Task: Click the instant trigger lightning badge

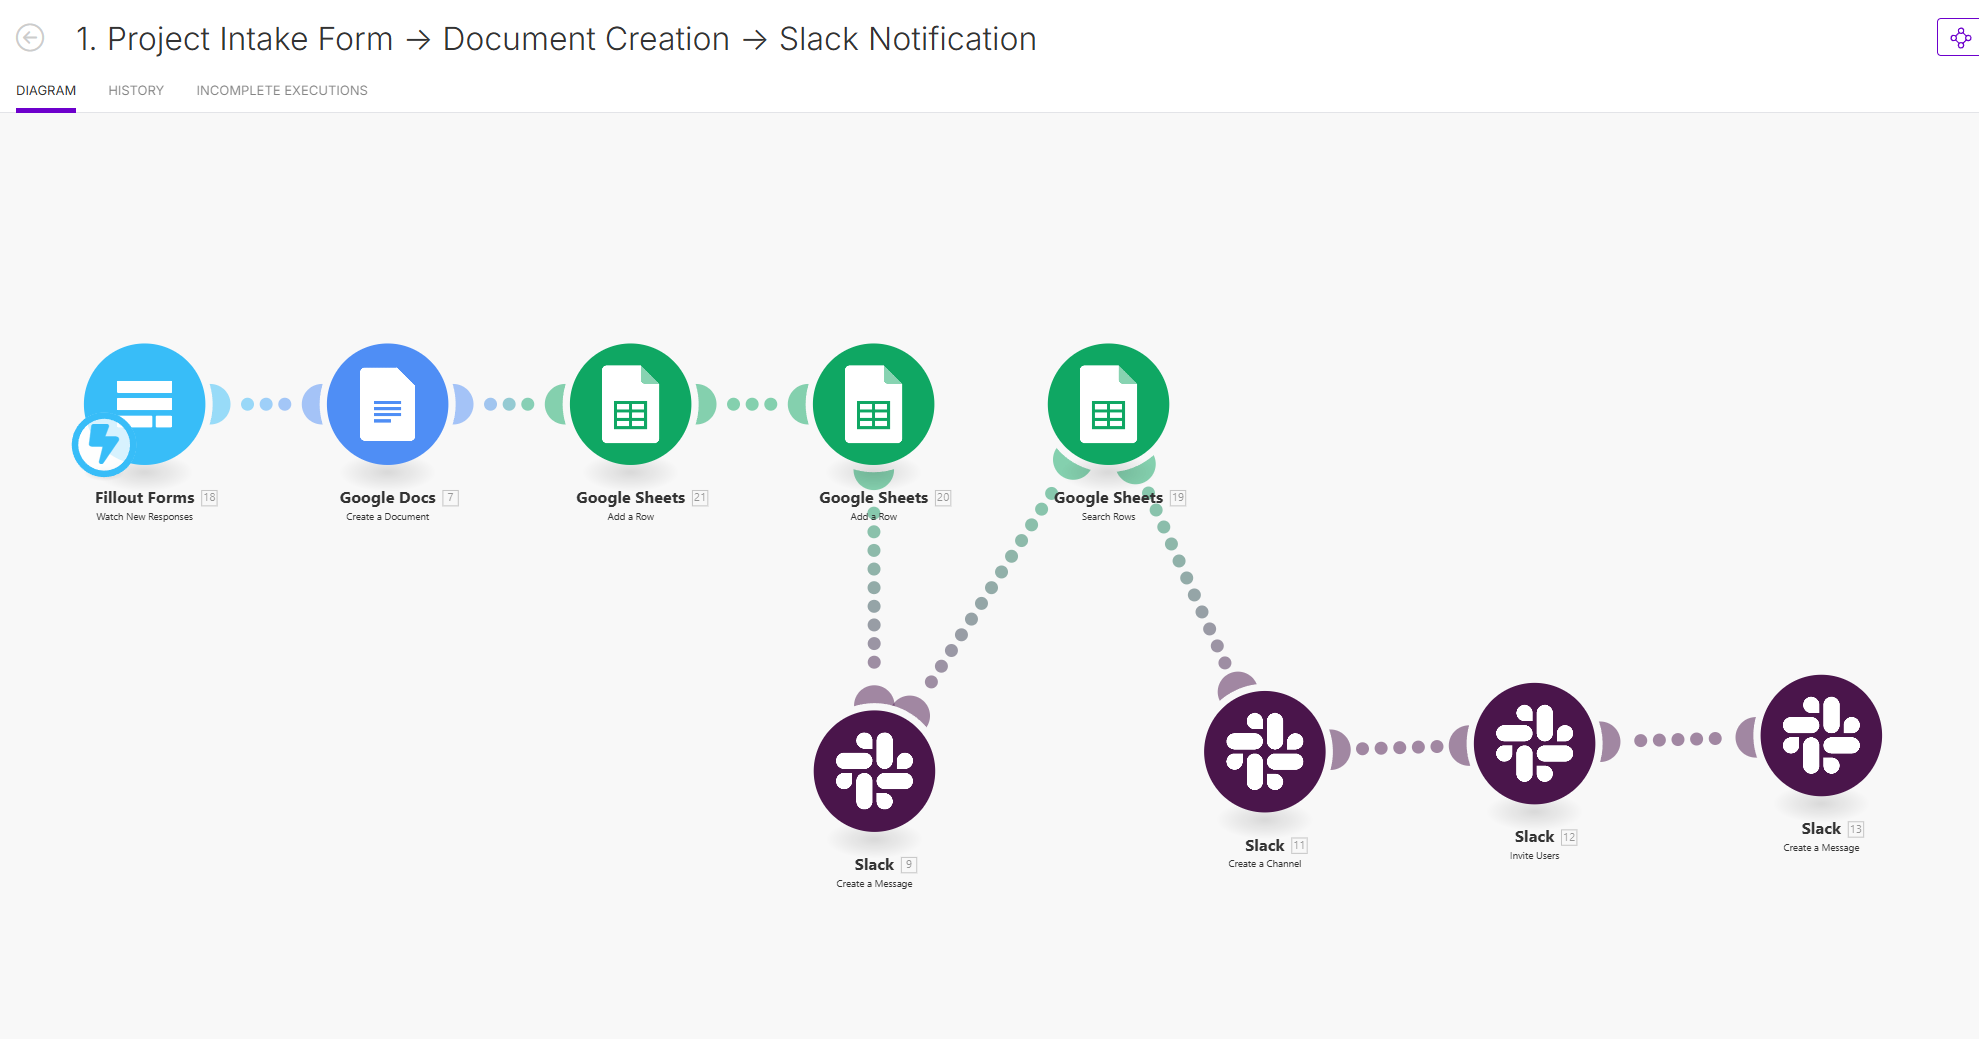Action: click(x=103, y=444)
